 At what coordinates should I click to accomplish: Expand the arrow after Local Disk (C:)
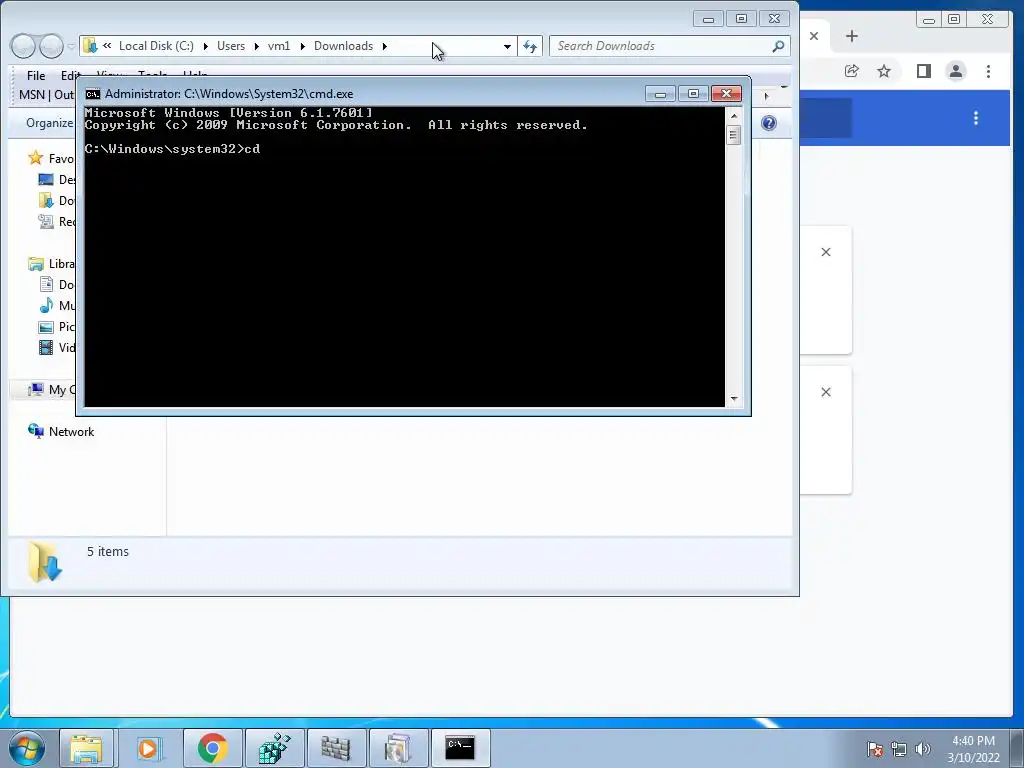tap(206, 46)
